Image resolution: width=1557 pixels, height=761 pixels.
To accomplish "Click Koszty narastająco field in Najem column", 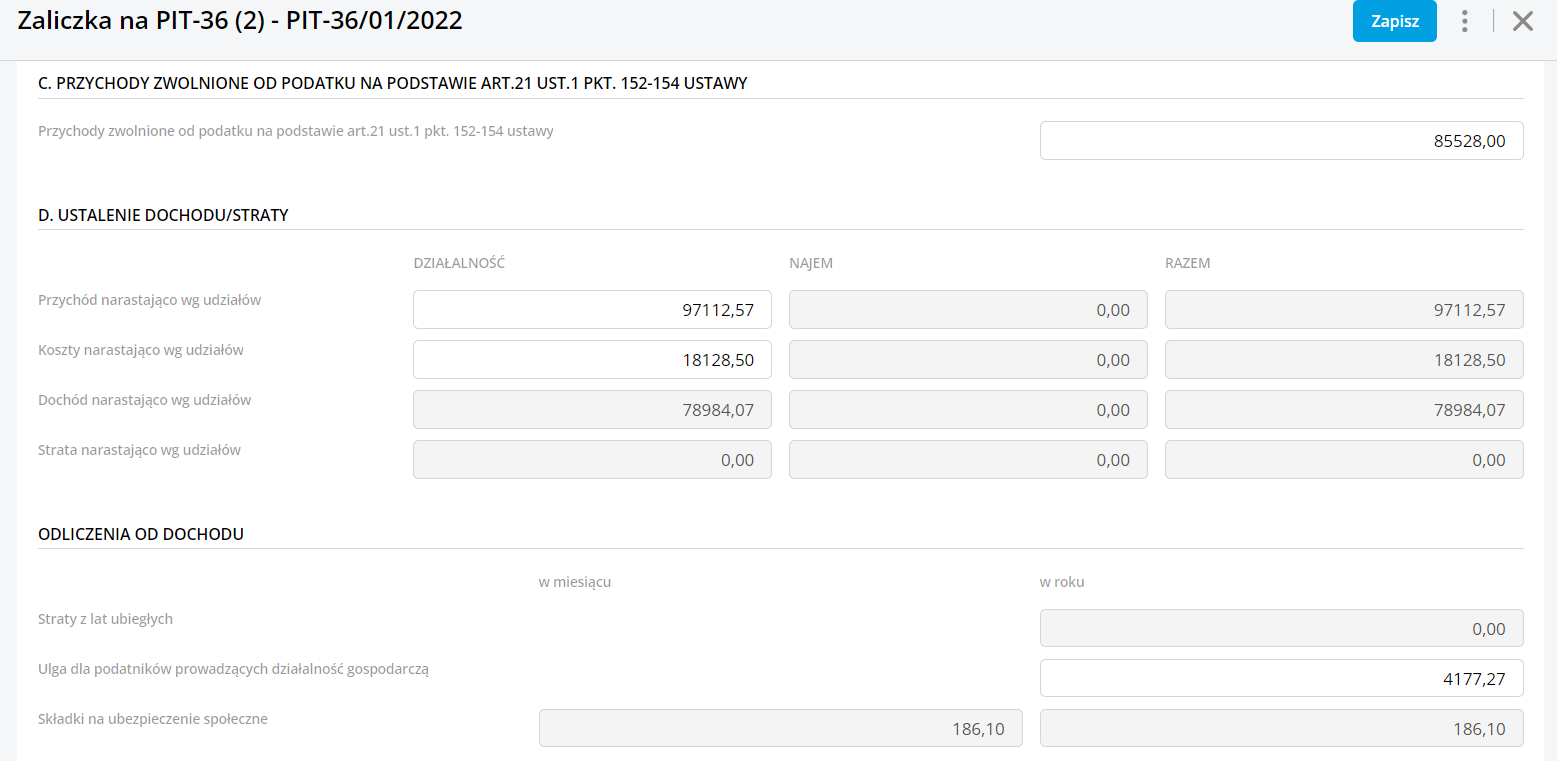I will pyautogui.click(x=968, y=360).
